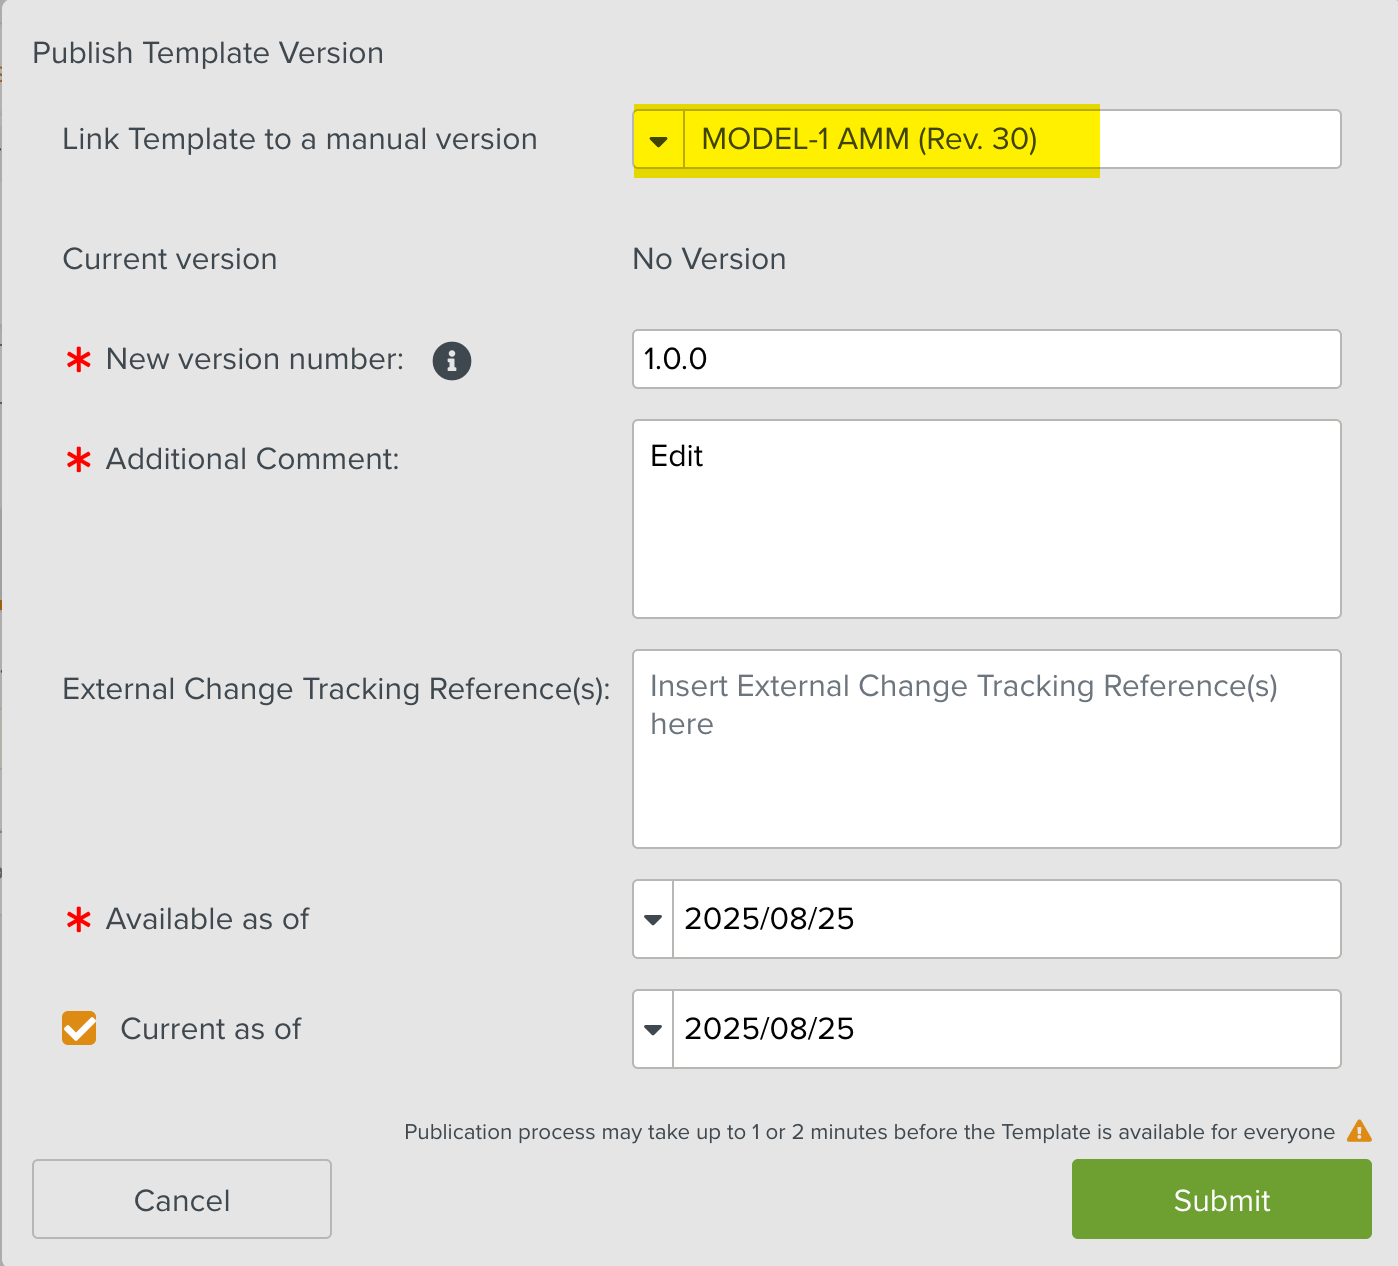Click the "Additional Comment:" field label

pyautogui.click(x=252, y=459)
